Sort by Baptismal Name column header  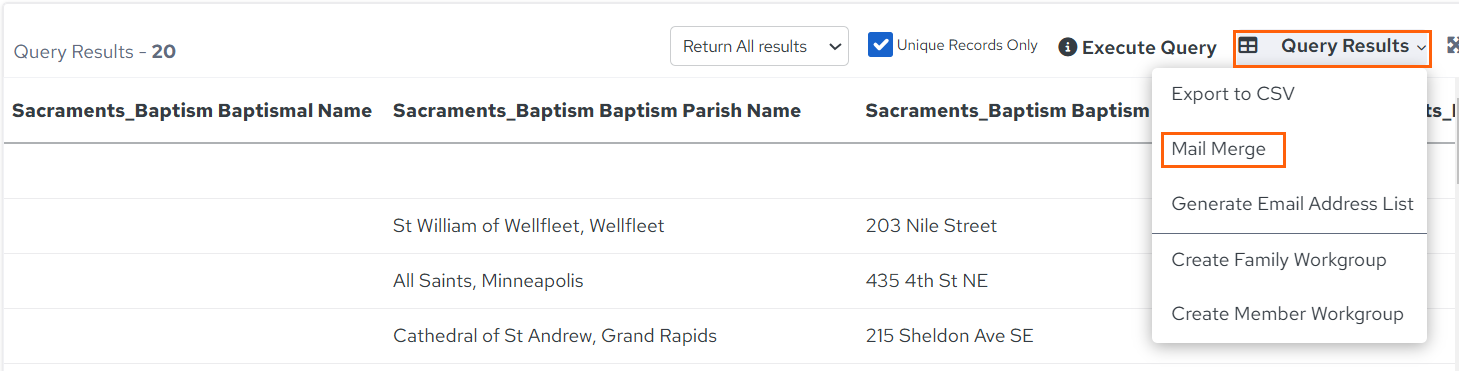pyautogui.click(x=192, y=111)
